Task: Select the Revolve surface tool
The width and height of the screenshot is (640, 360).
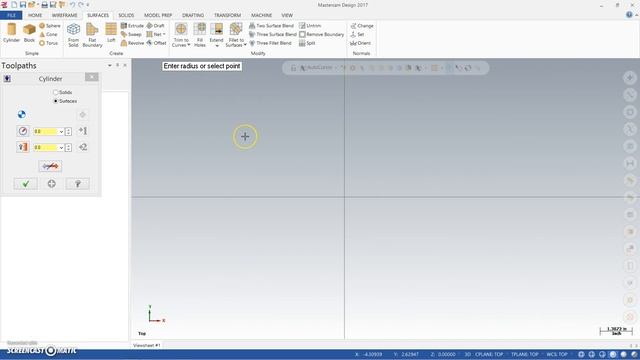Action: 132,43
